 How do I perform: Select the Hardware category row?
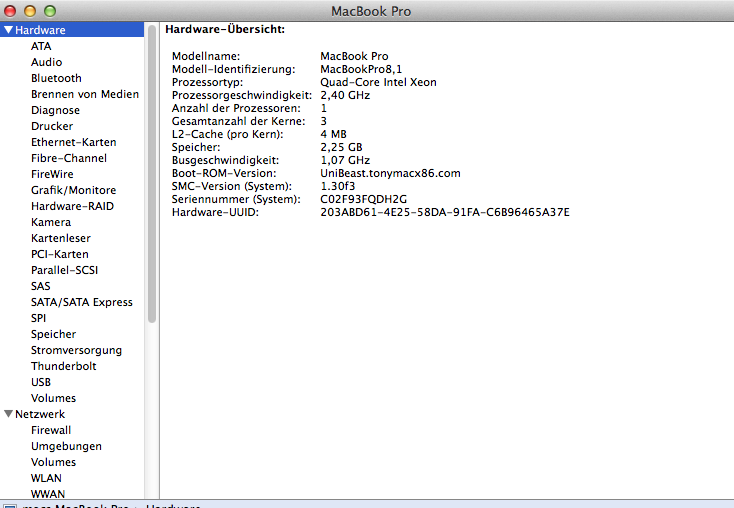pyautogui.click(x=72, y=30)
